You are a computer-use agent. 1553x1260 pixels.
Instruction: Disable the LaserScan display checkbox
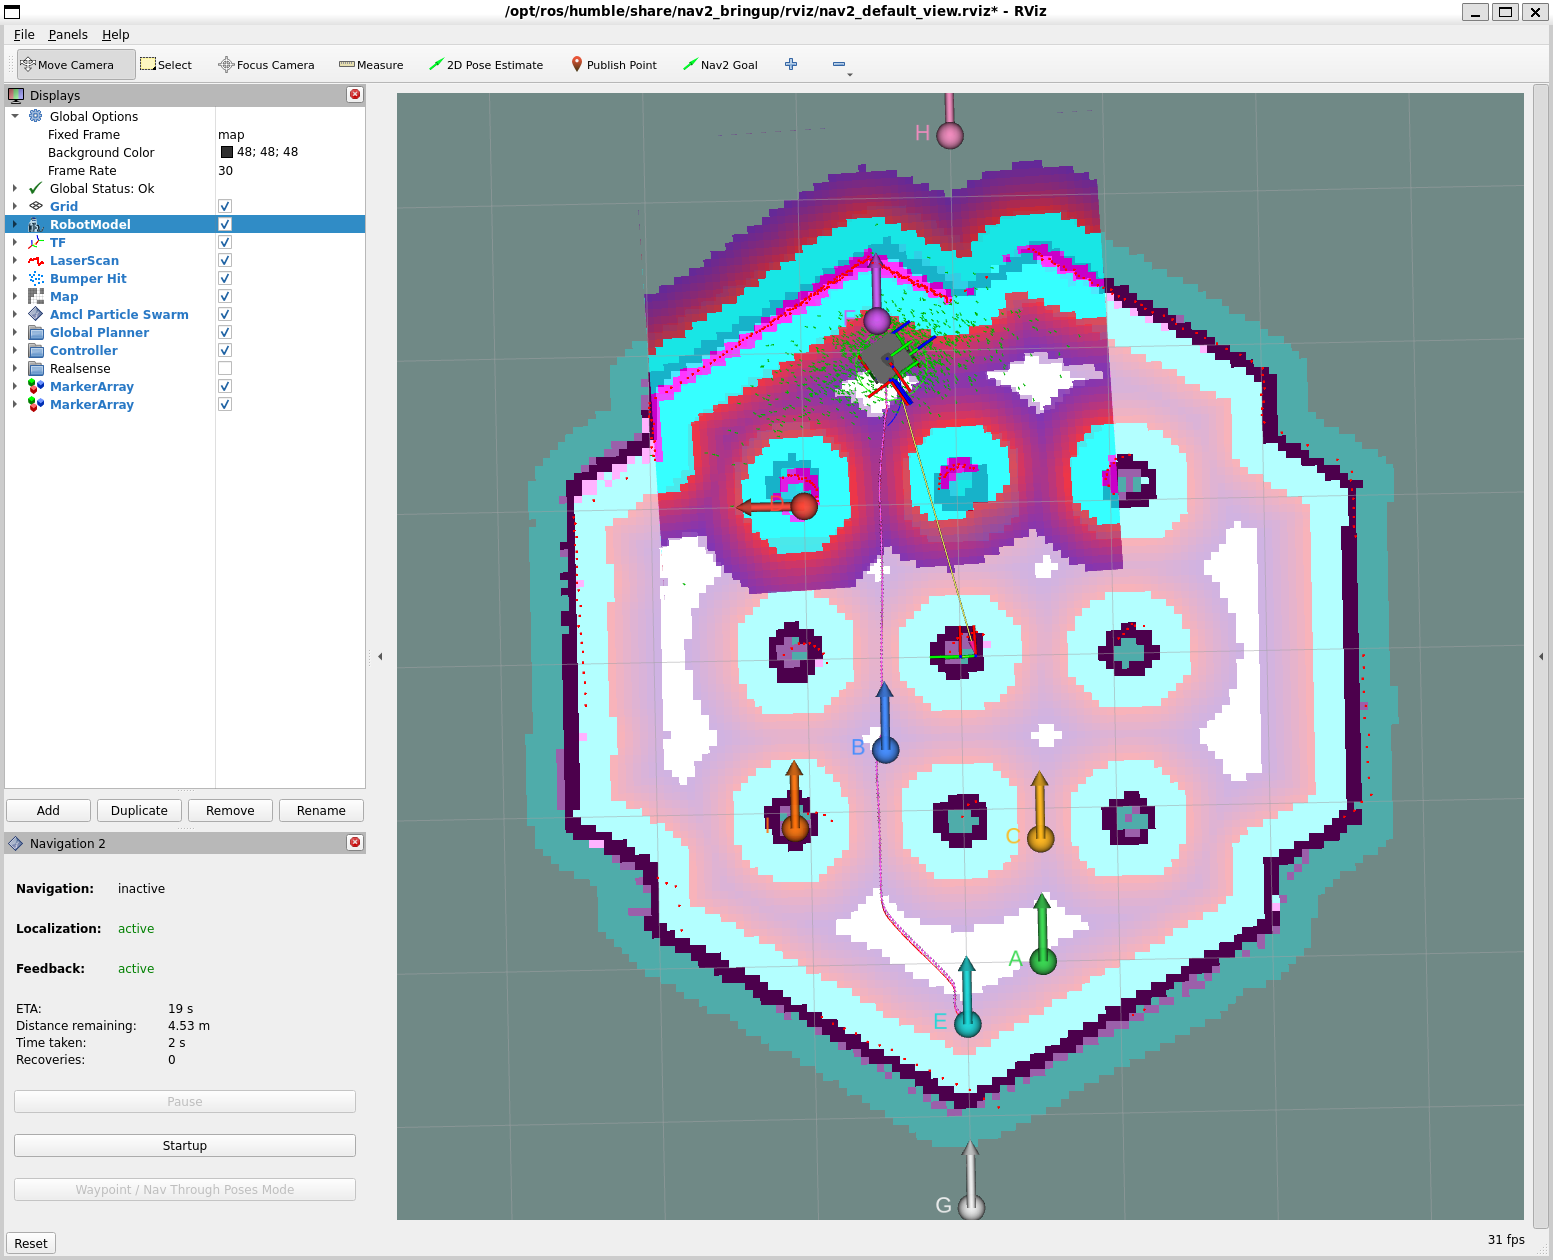[x=225, y=260]
